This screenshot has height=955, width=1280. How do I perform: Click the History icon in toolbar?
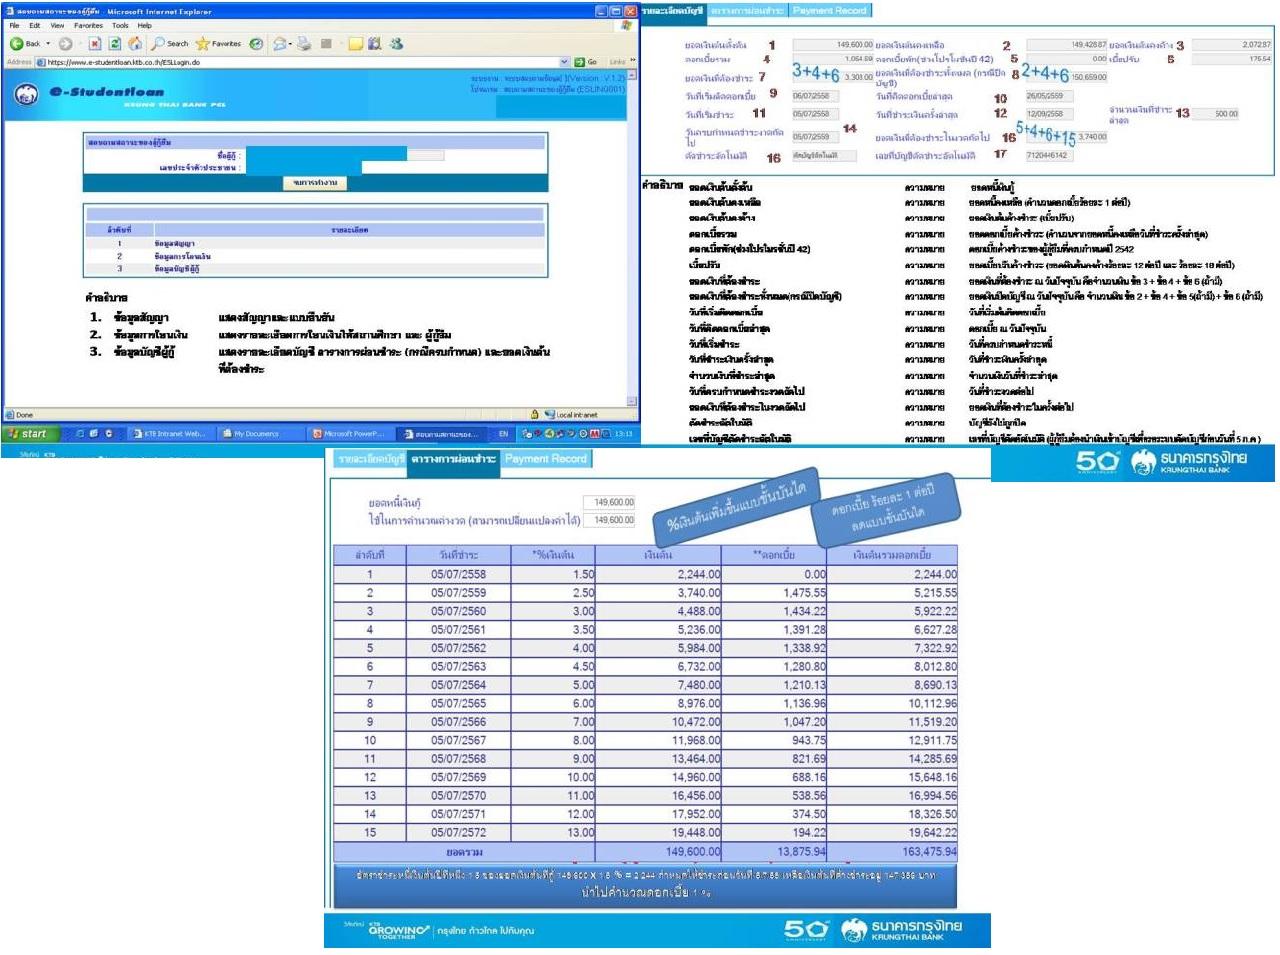[x=257, y=44]
